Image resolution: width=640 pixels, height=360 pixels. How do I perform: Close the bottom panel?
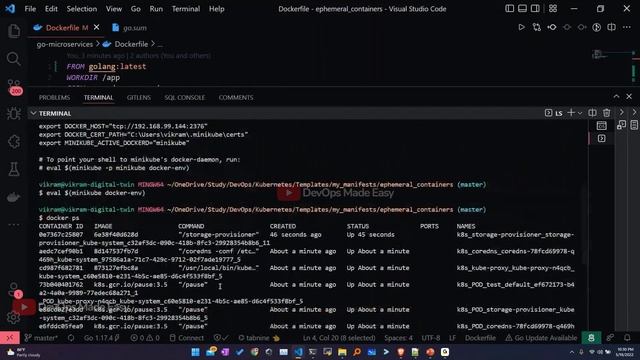[629, 96]
